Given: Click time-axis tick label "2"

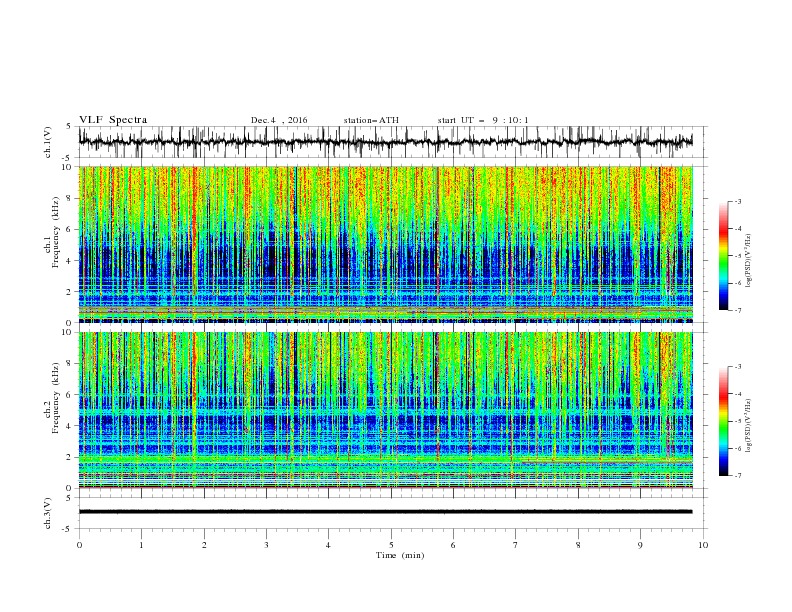Looking at the screenshot, I should [x=204, y=545].
